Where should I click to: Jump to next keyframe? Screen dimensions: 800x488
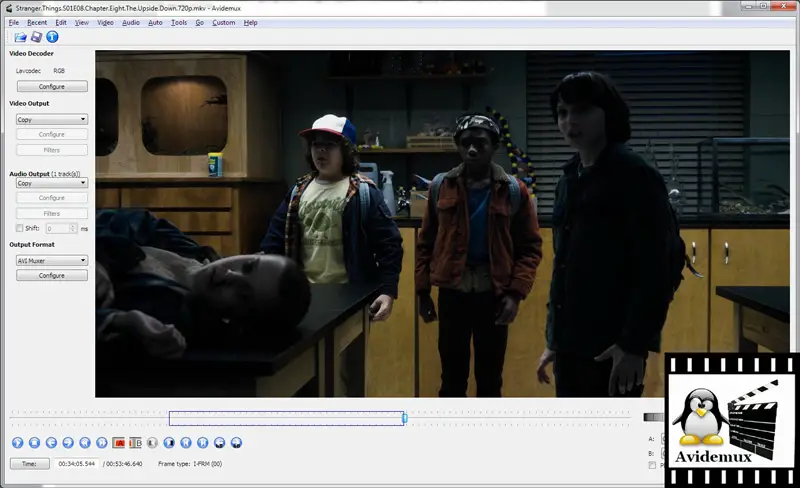(102, 443)
